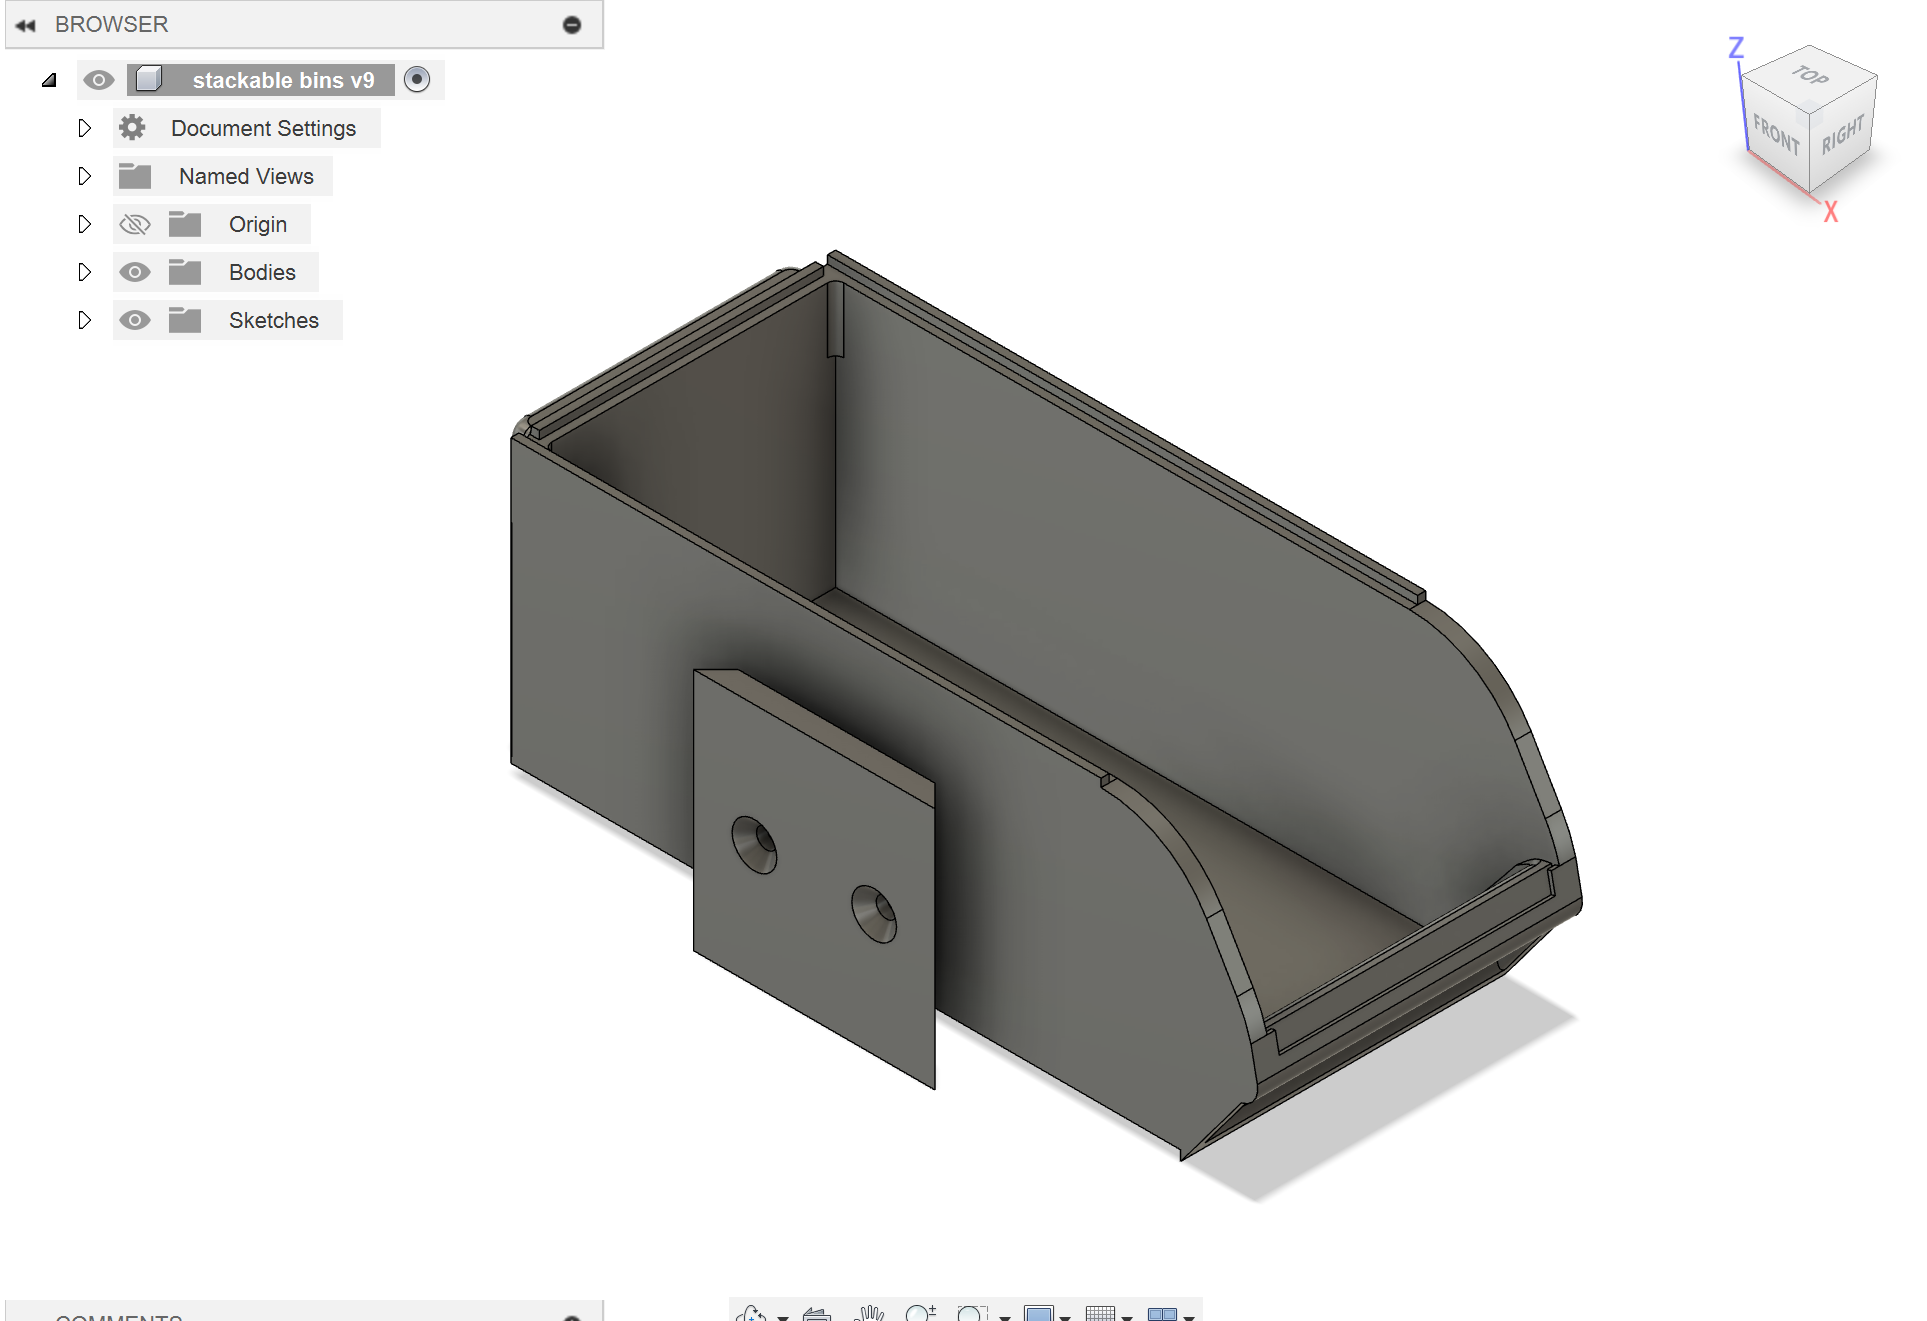Hide the Bodies folder
The width and height of the screenshot is (1927, 1321).
pyautogui.click(x=135, y=271)
